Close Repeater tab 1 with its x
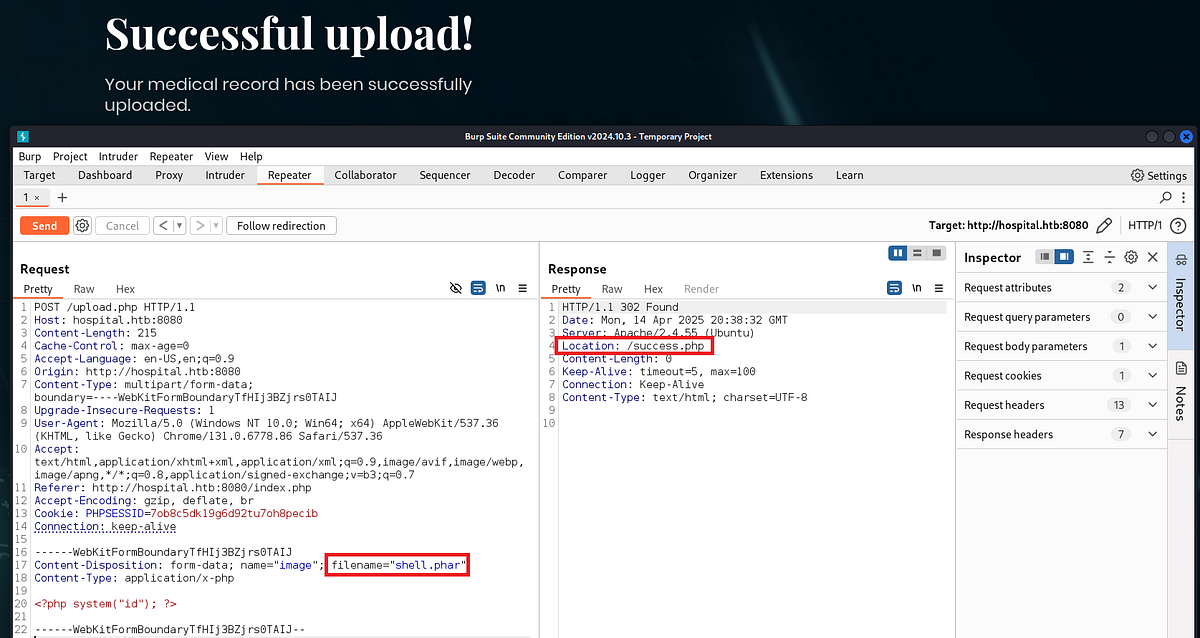Image resolution: width=1200 pixels, height=638 pixels. tap(37, 198)
